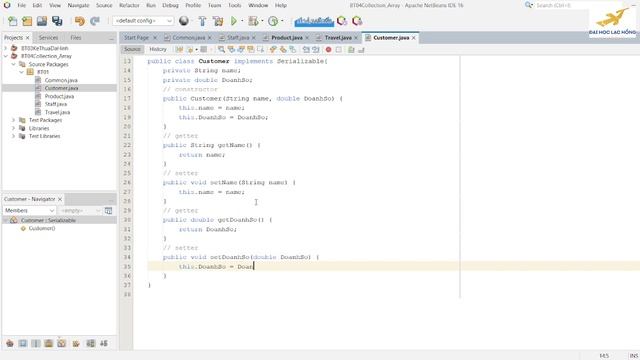Image resolution: width=640 pixels, height=360 pixels.
Task: Click the Uncomment editor toolbar icon
Action: [x=361, y=49]
